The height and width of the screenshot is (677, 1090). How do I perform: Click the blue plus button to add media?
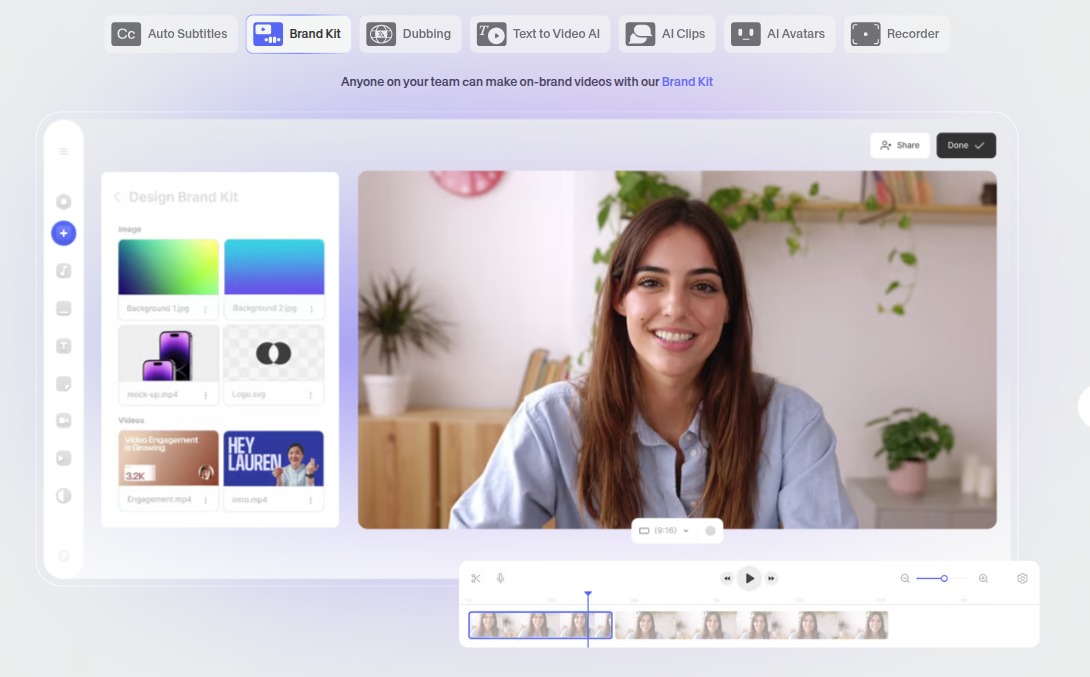pyautogui.click(x=63, y=233)
